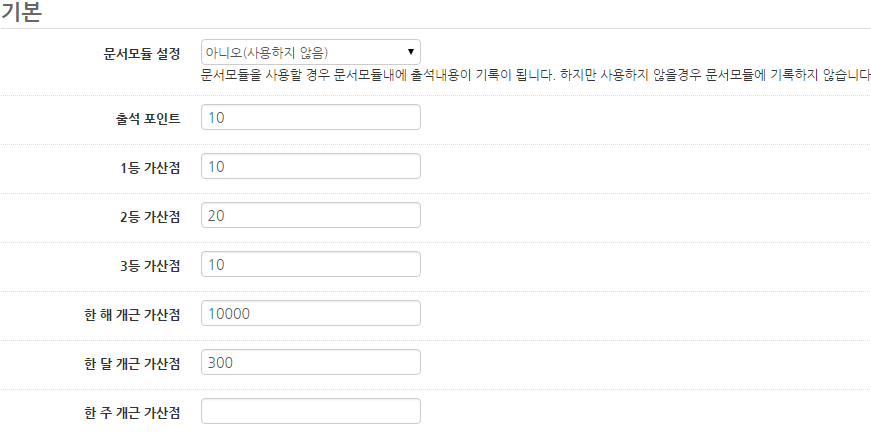Screen dimensions: 871x433
Task: Select the 아니오(사용하지 않음) combo box value
Action: click(300, 52)
